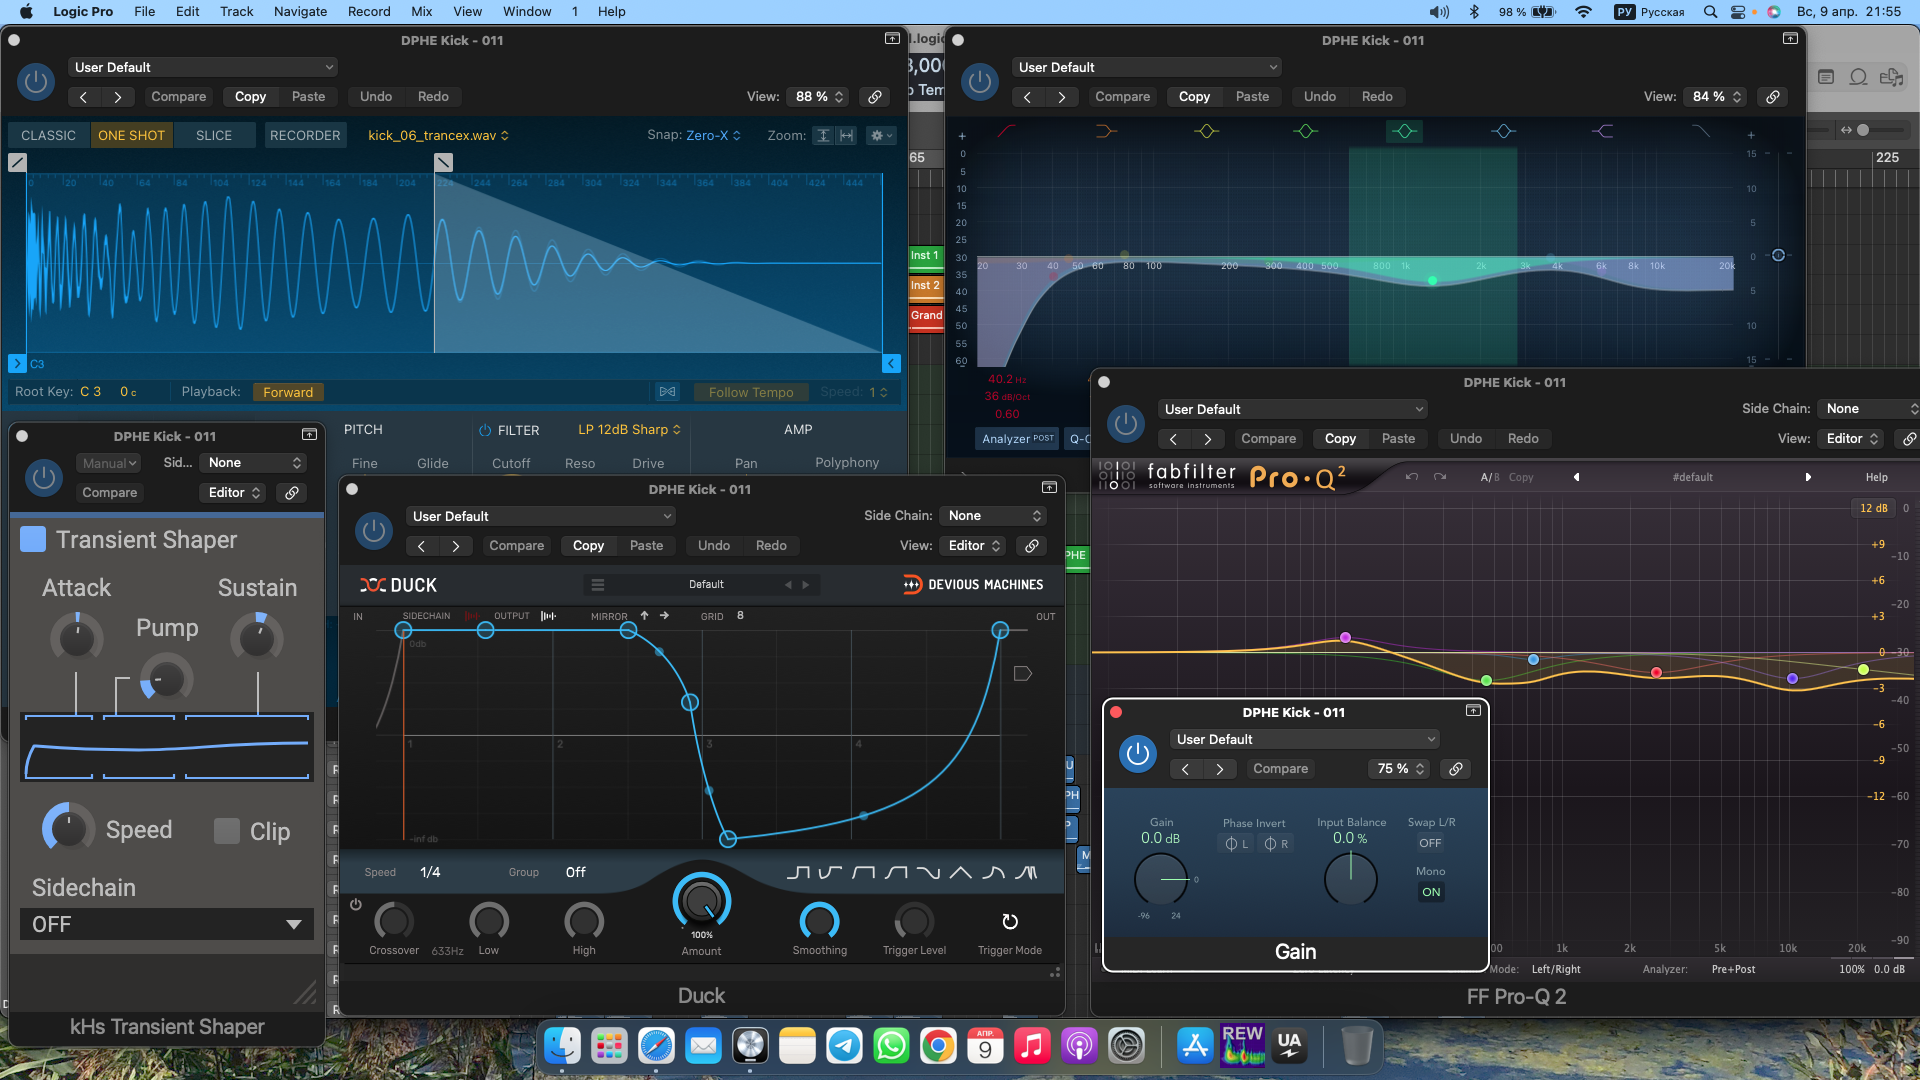Toggle power button of Channel EQ plugin

pyautogui.click(x=980, y=81)
